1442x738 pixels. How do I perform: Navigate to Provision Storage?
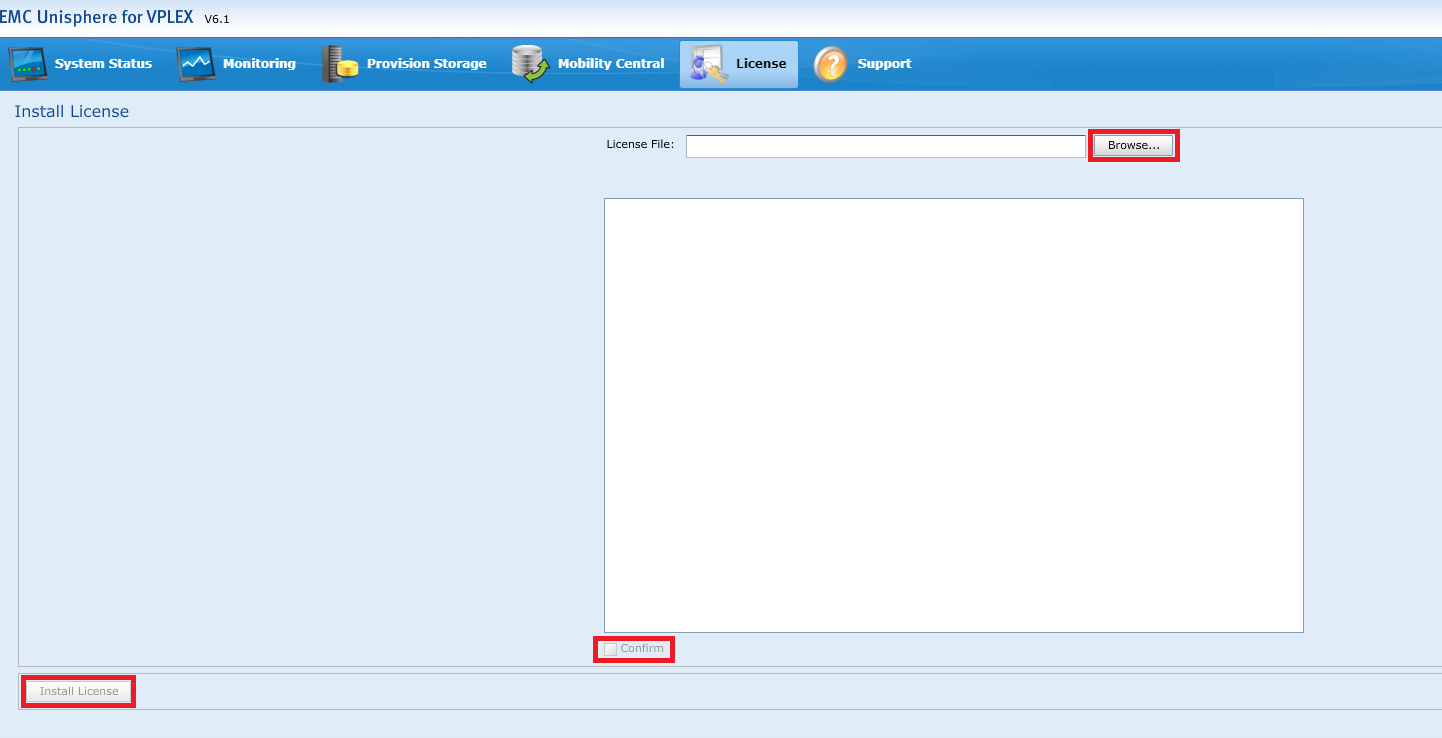426,63
